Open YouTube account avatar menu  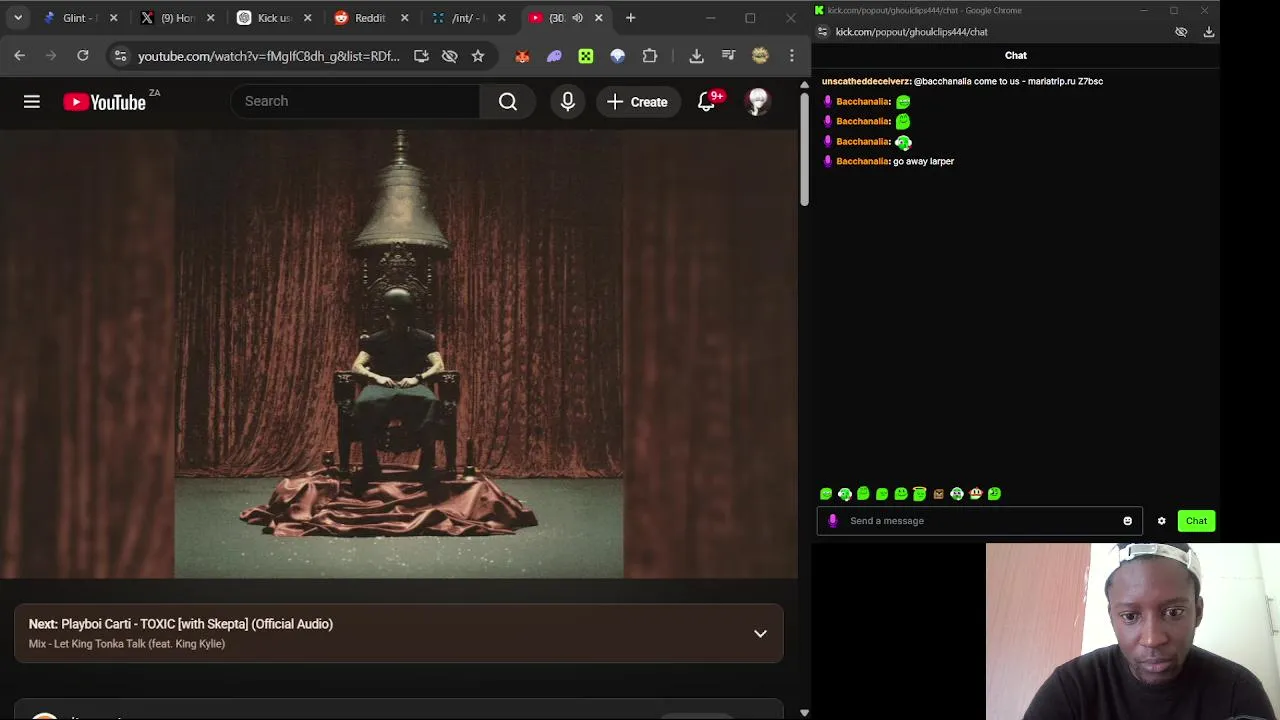(757, 101)
